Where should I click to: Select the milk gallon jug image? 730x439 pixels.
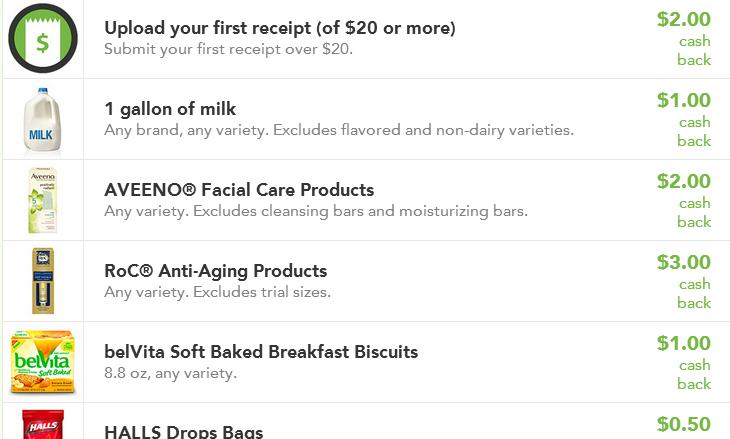[42, 120]
